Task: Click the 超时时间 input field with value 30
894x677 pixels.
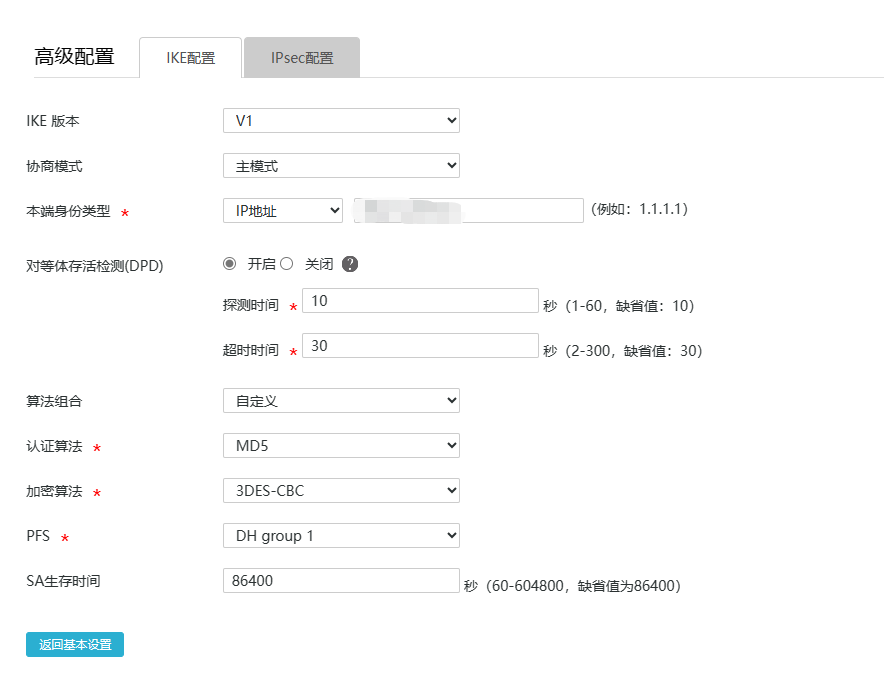Action: (x=420, y=346)
